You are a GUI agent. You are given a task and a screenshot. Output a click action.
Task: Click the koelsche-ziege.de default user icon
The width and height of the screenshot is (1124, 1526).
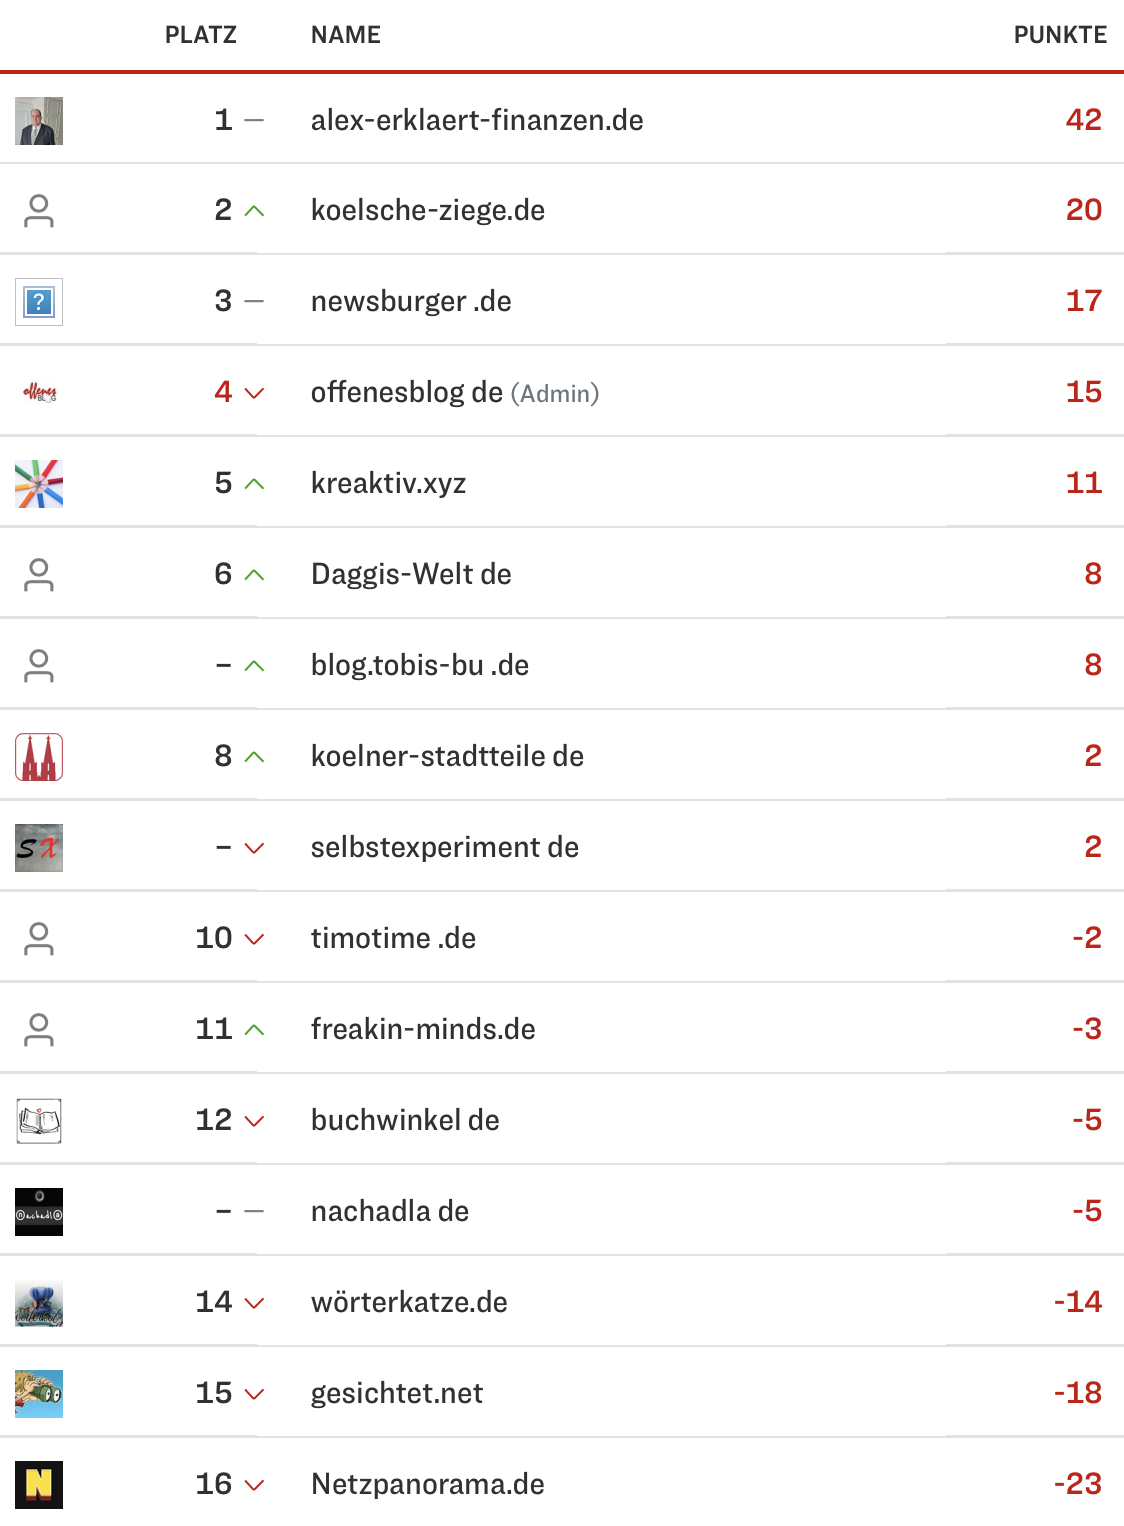(39, 211)
